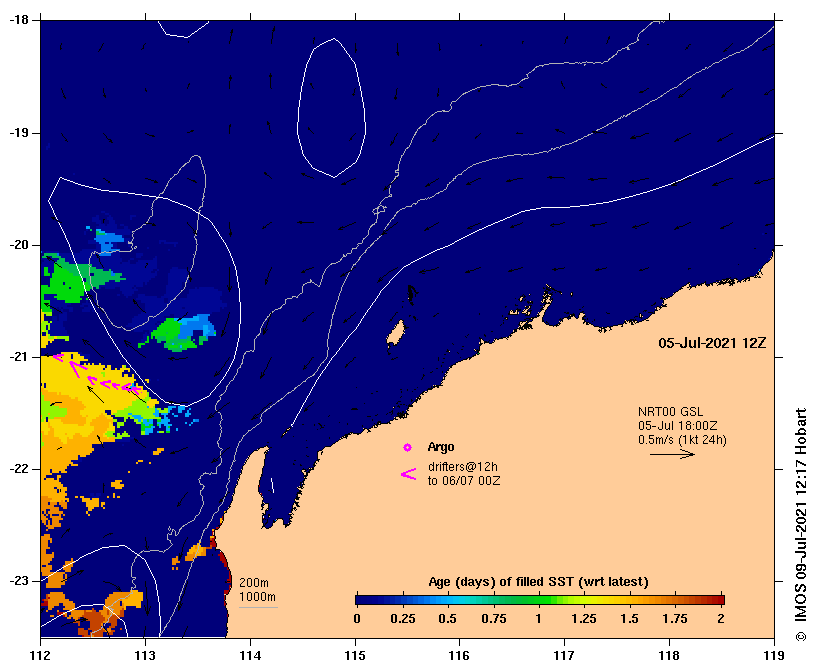Click the '1000m' depth contour label
Image resolution: width=818 pixels, height=672 pixels.
tap(257, 597)
